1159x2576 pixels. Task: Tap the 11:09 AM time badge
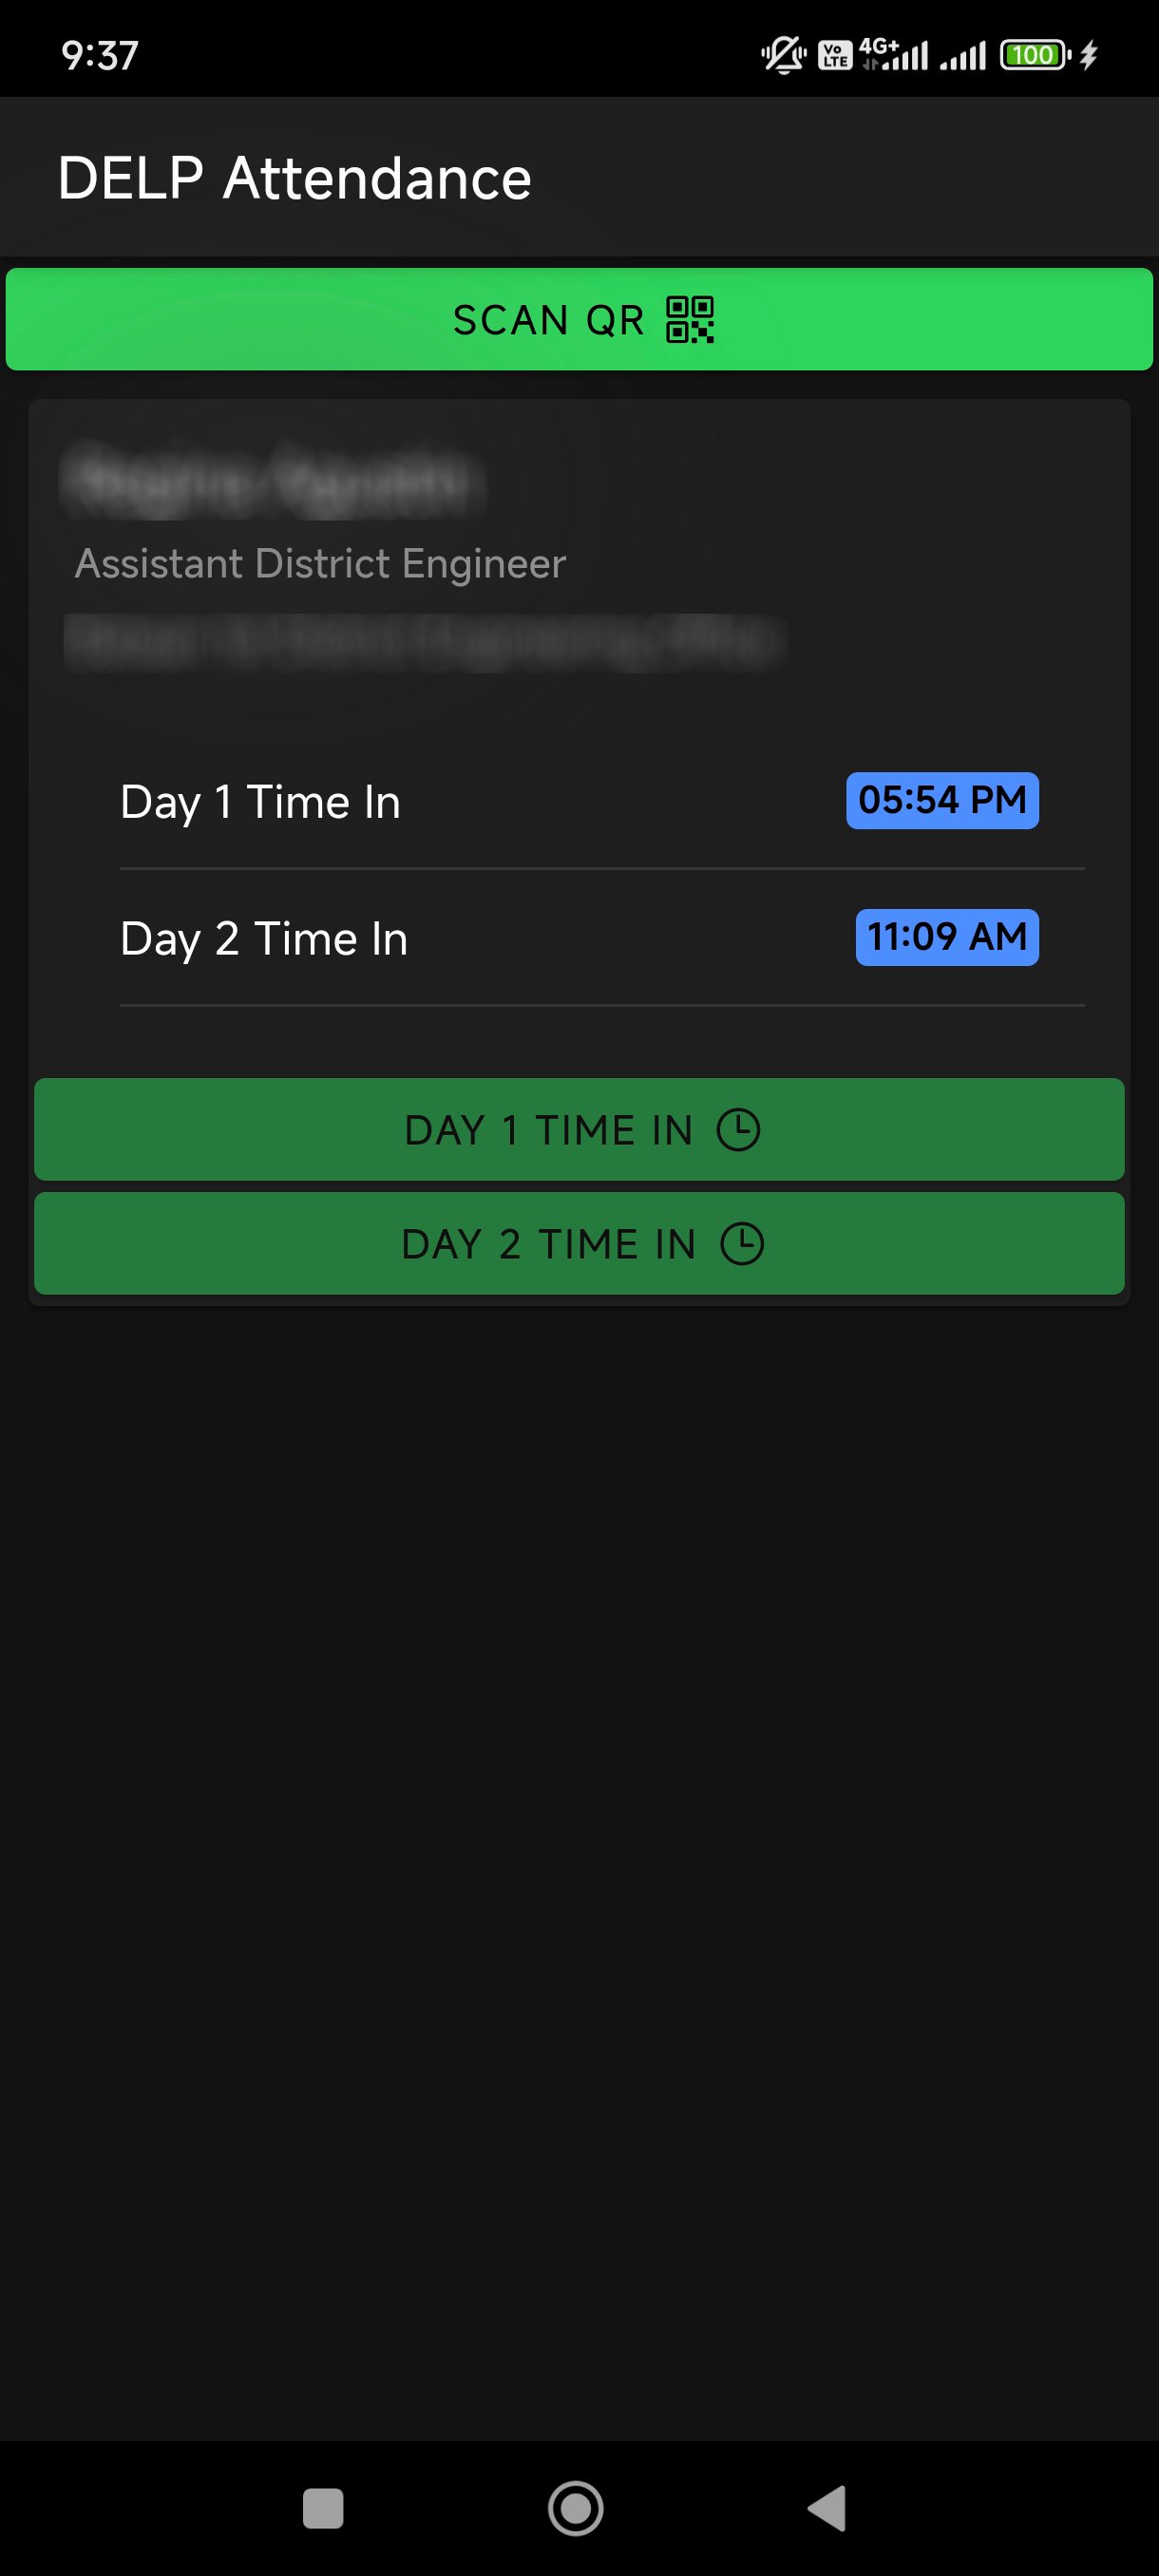coord(946,937)
